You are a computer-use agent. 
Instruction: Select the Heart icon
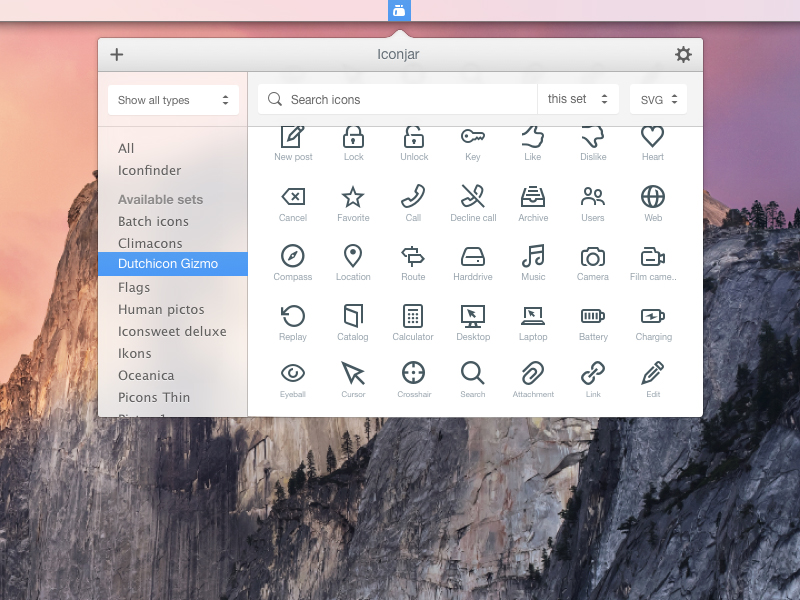tap(653, 137)
